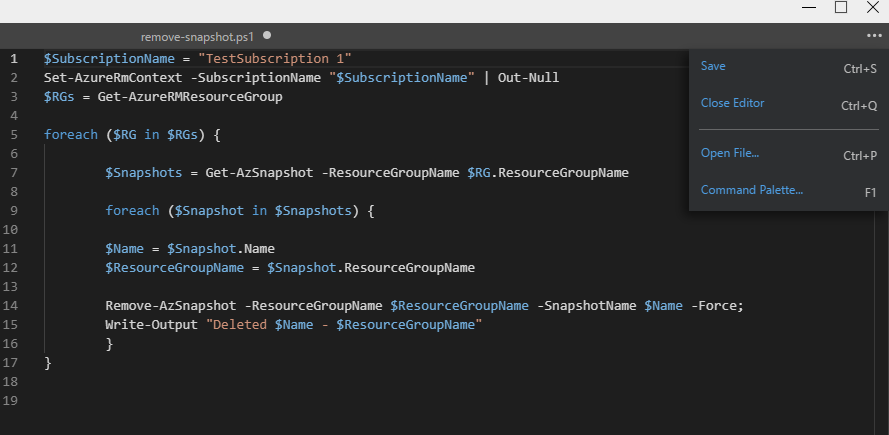Click line number 19 in the gutter
The image size is (889, 435).
point(14,401)
